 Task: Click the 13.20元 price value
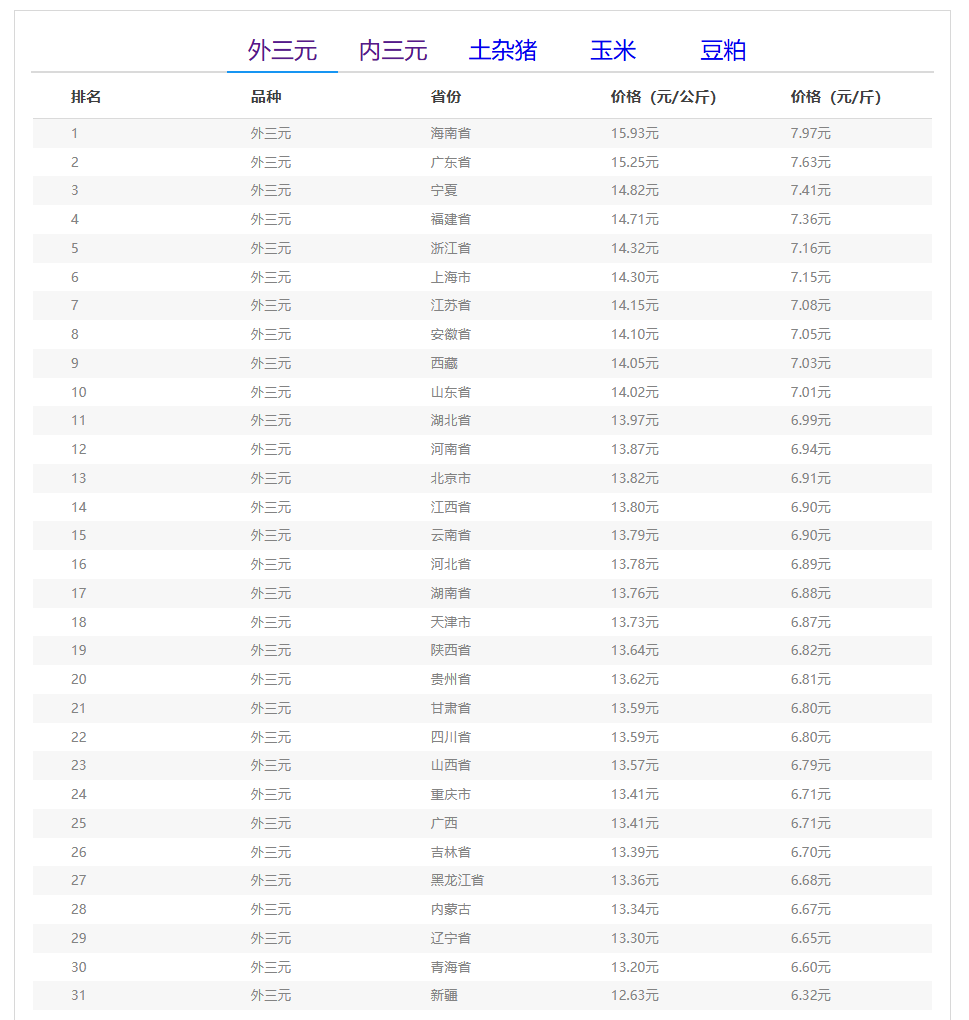click(x=635, y=967)
